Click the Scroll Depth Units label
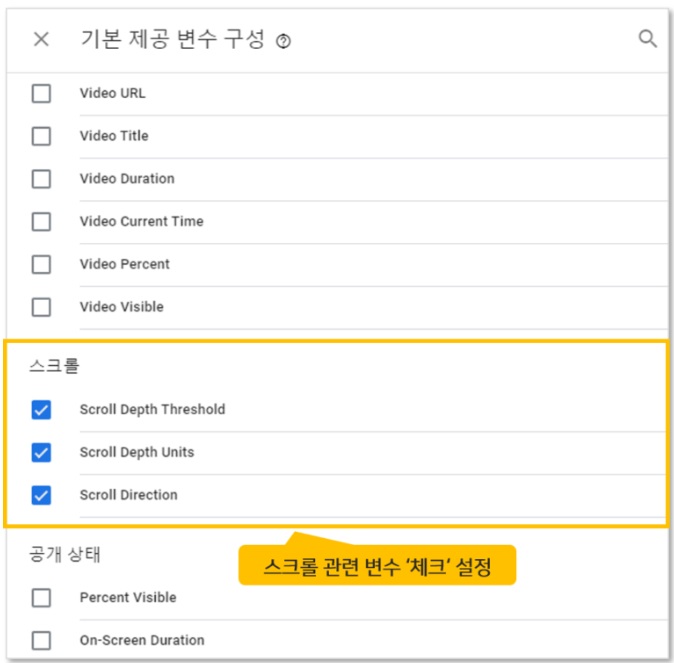 click(x=137, y=452)
